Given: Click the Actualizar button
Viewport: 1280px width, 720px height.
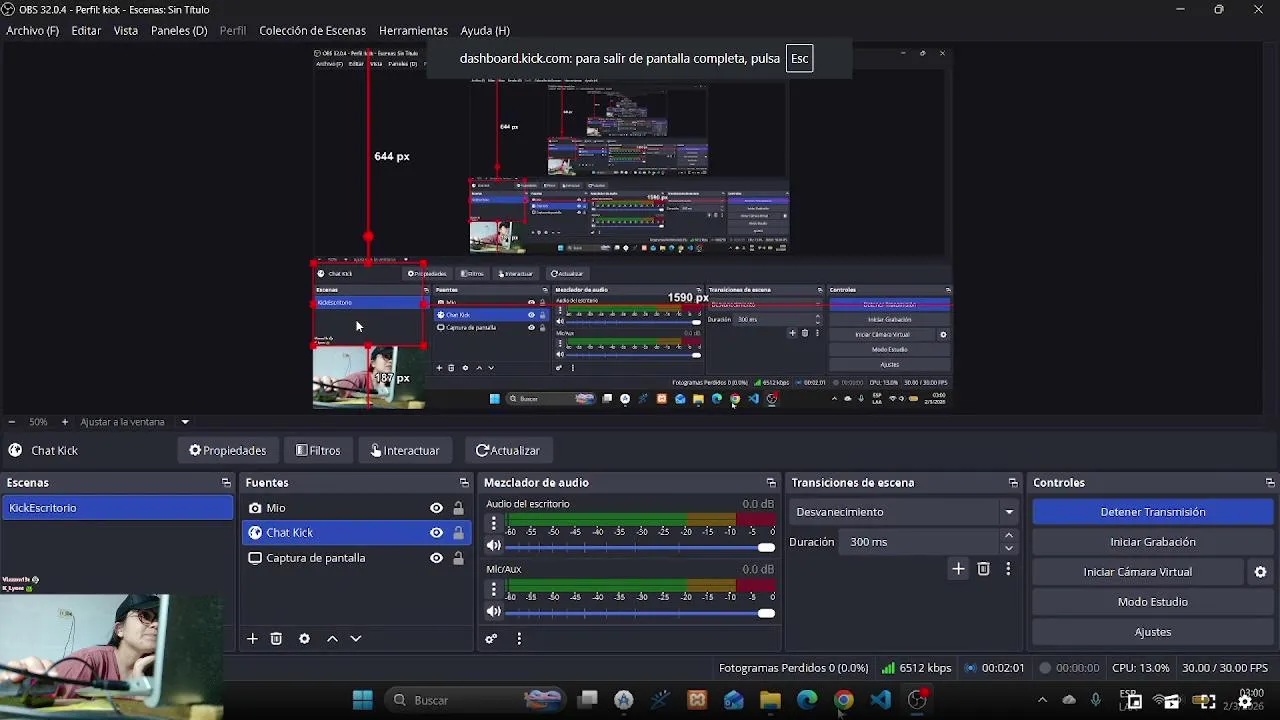Looking at the screenshot, I should (508, 451).
